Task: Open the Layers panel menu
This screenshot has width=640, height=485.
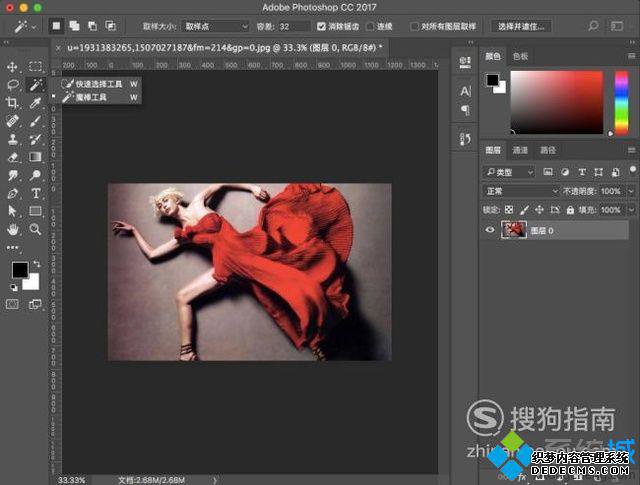Action: (631, 150)
